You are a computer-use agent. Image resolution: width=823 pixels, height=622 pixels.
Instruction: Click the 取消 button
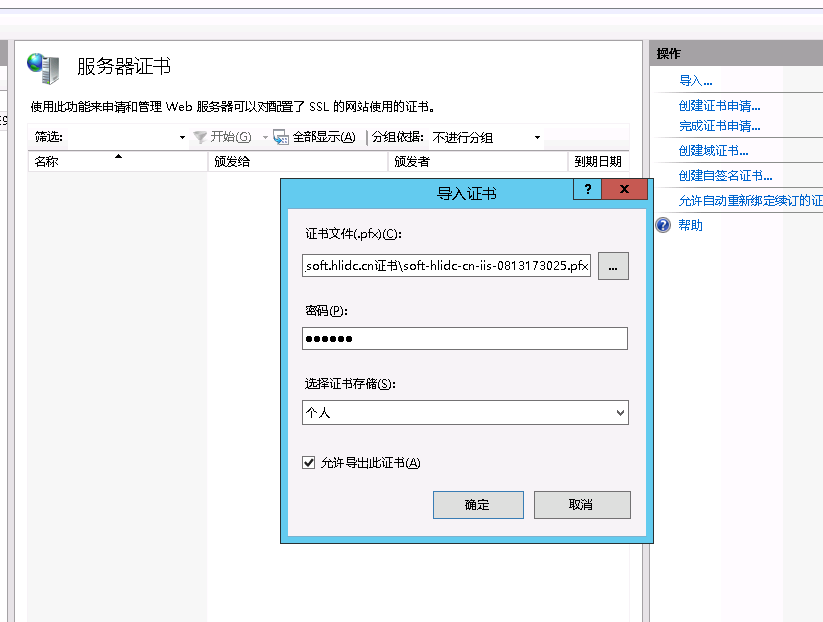[581, 505]
